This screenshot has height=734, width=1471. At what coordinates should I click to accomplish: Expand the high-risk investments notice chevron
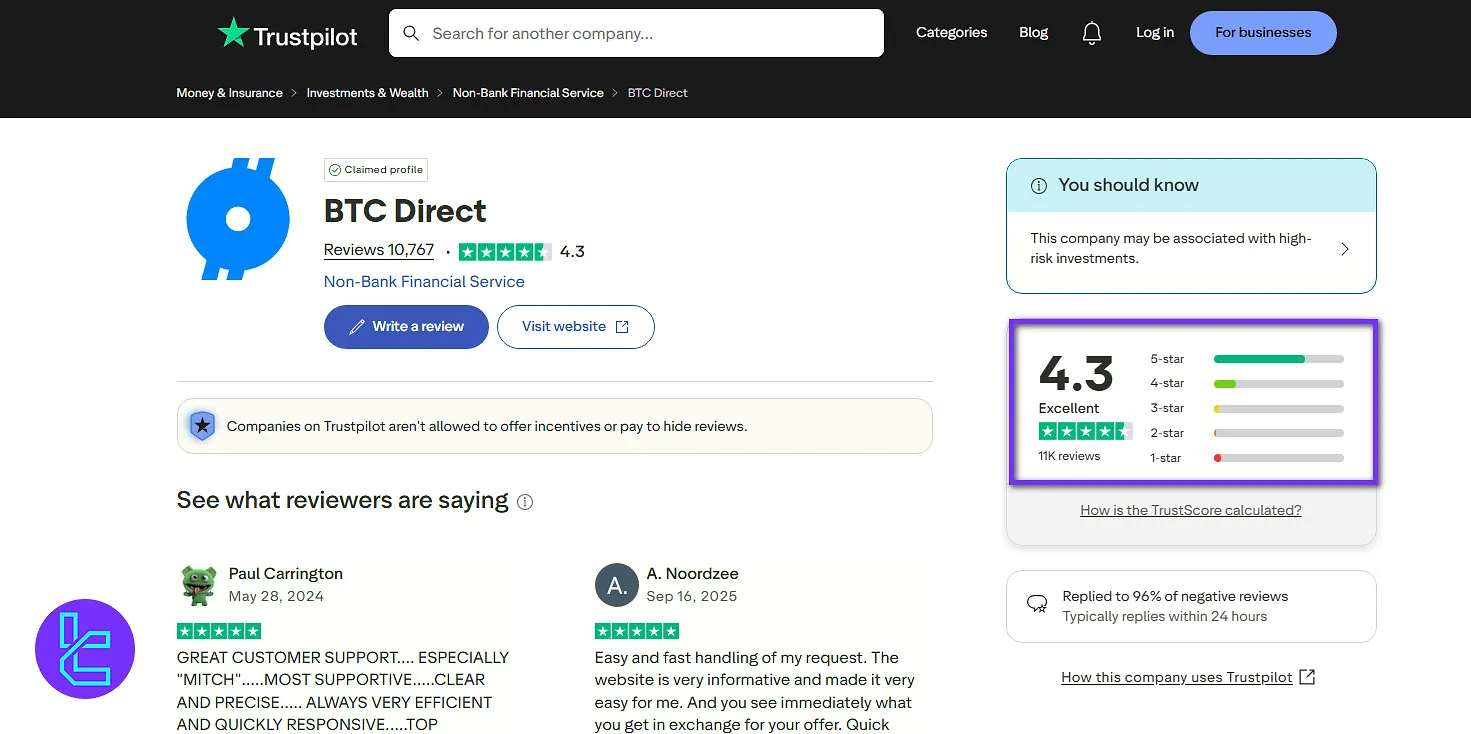[1345, 248]
